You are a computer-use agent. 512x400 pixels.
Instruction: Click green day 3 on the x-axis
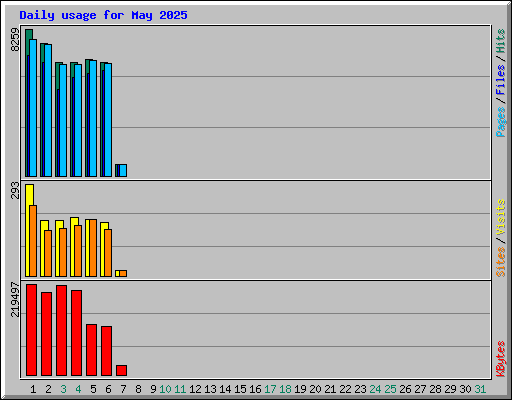point(63,389)
